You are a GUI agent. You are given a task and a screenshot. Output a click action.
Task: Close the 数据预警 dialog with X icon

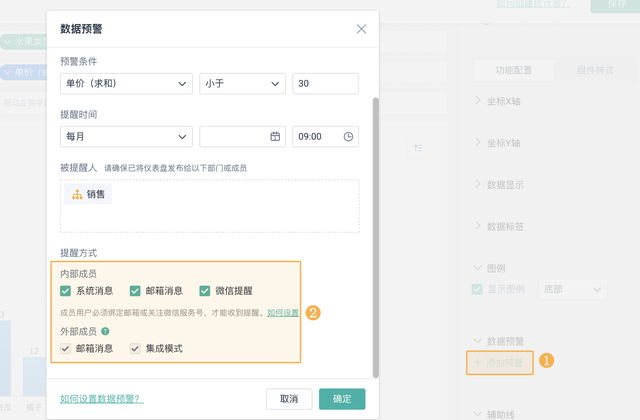point(361,29)
